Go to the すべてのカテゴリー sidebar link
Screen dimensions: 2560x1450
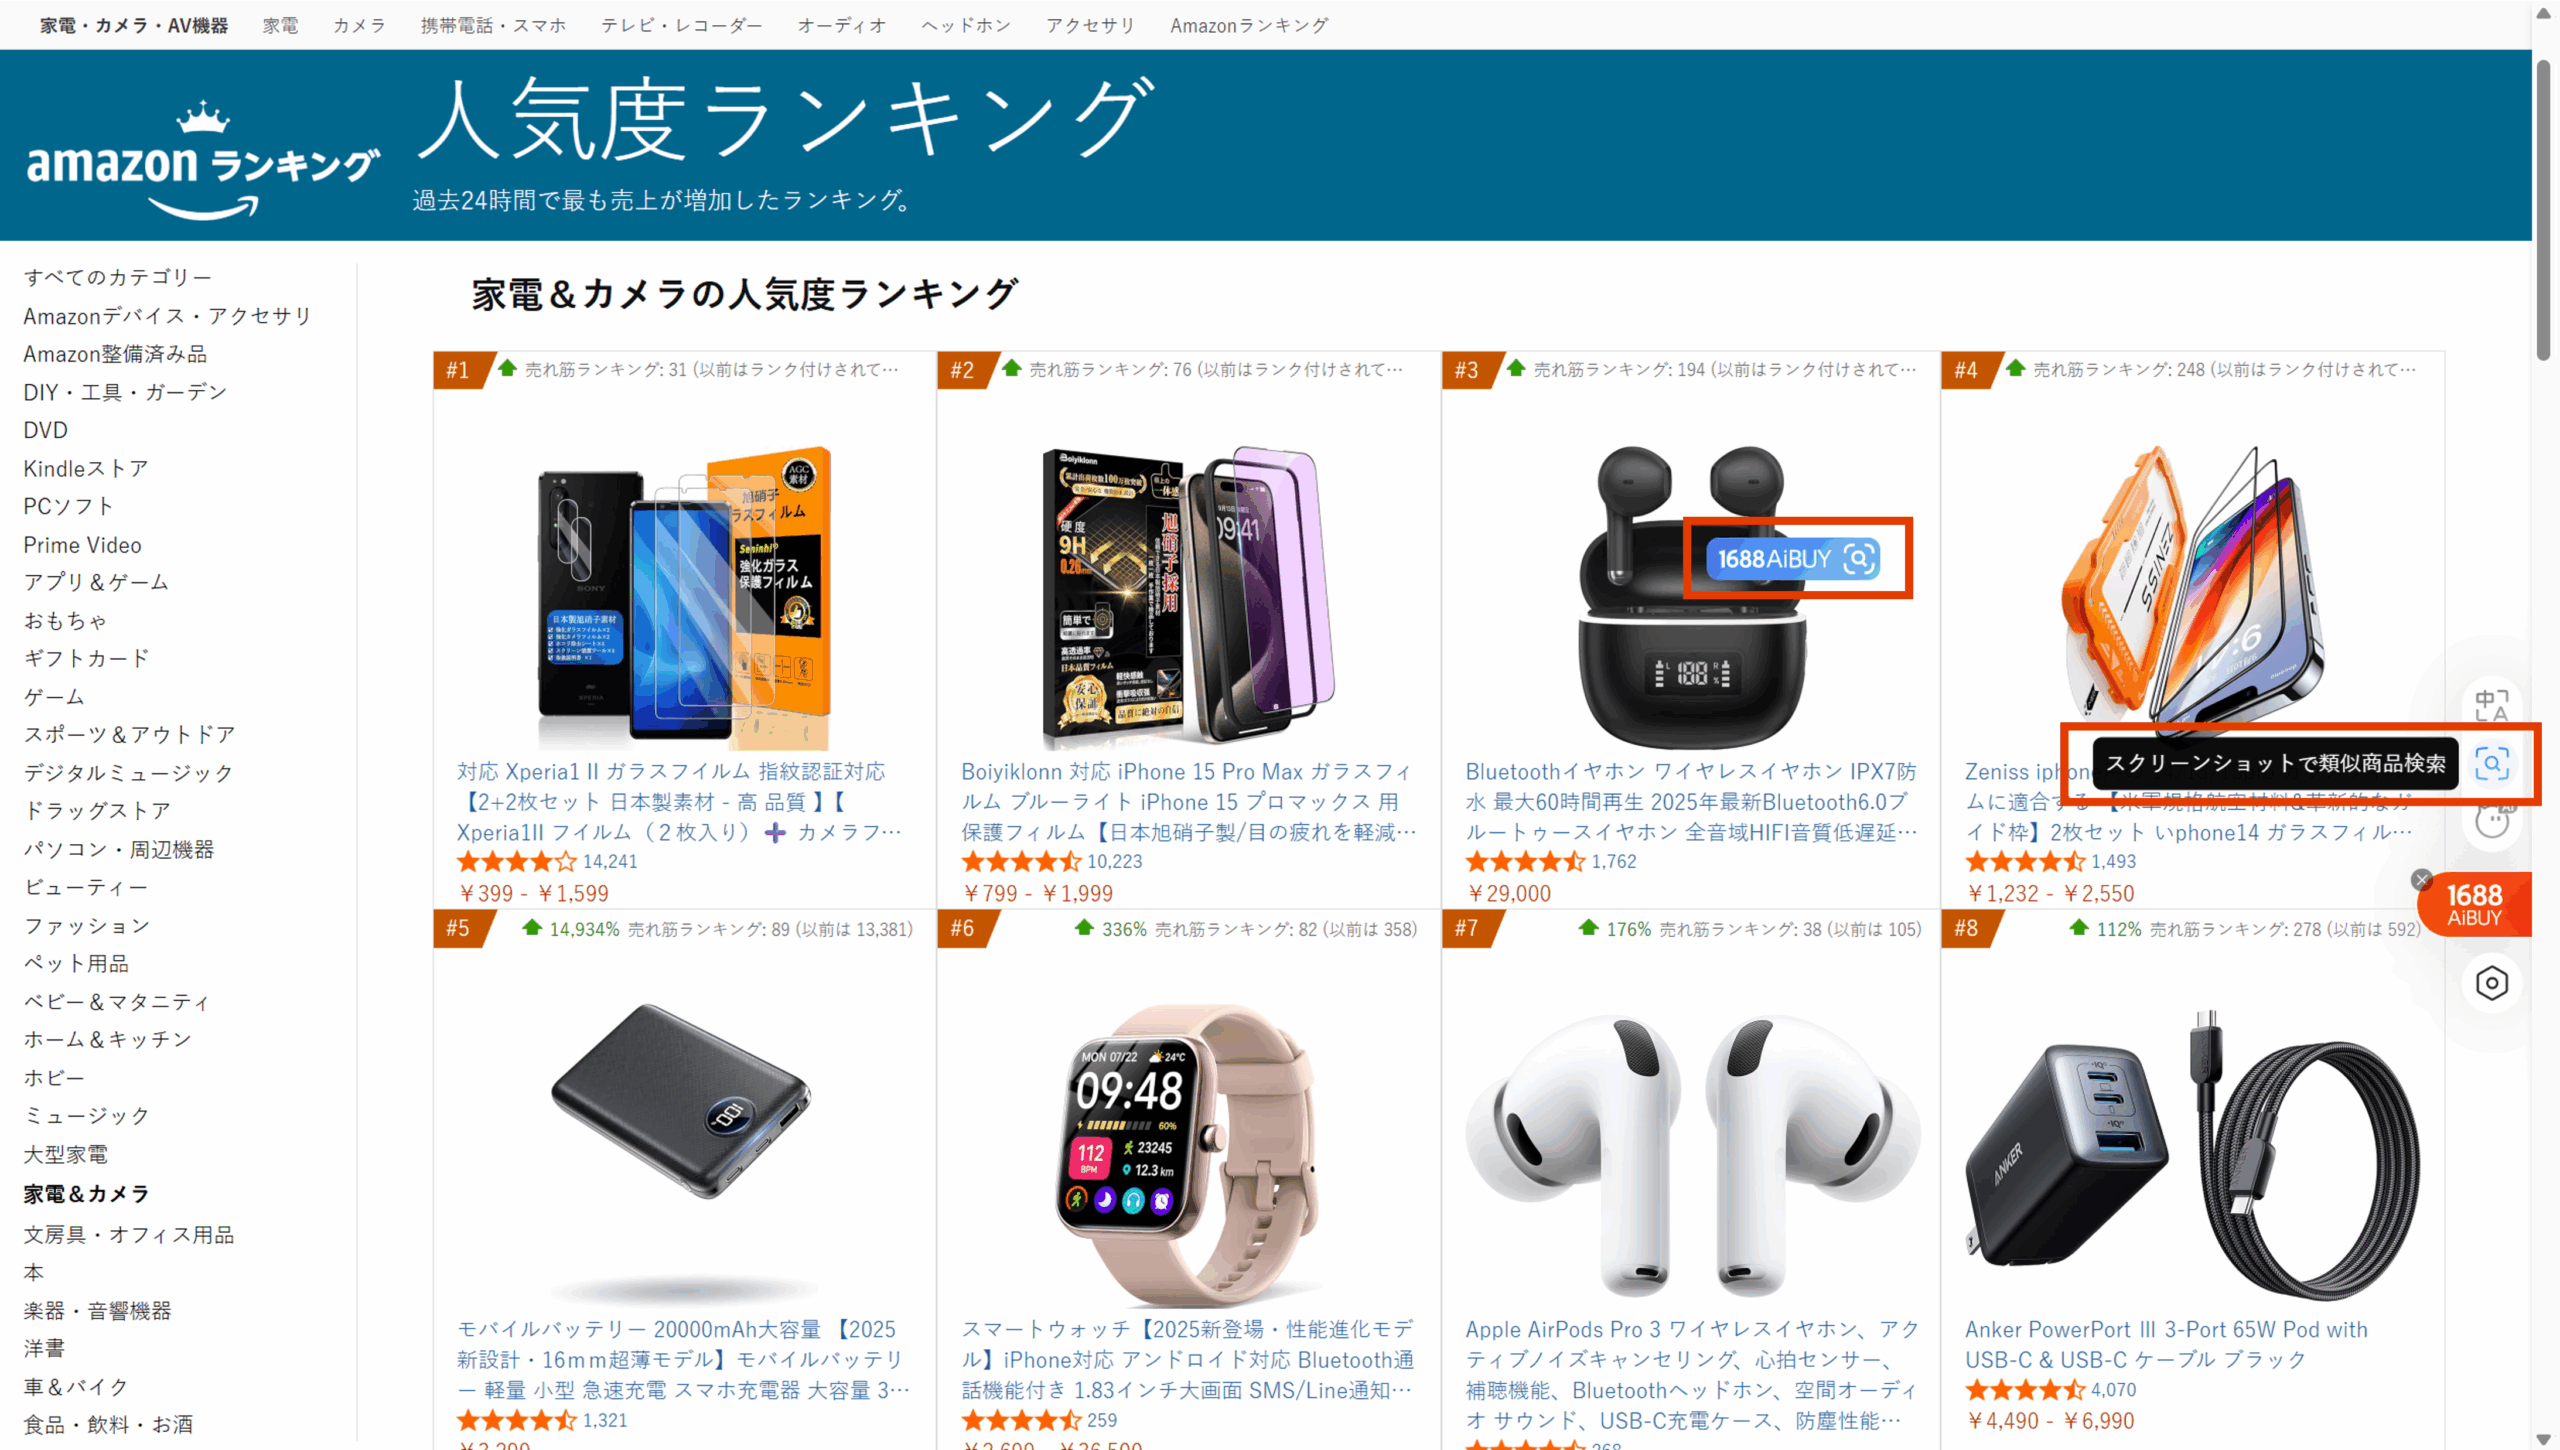point(118,277)
